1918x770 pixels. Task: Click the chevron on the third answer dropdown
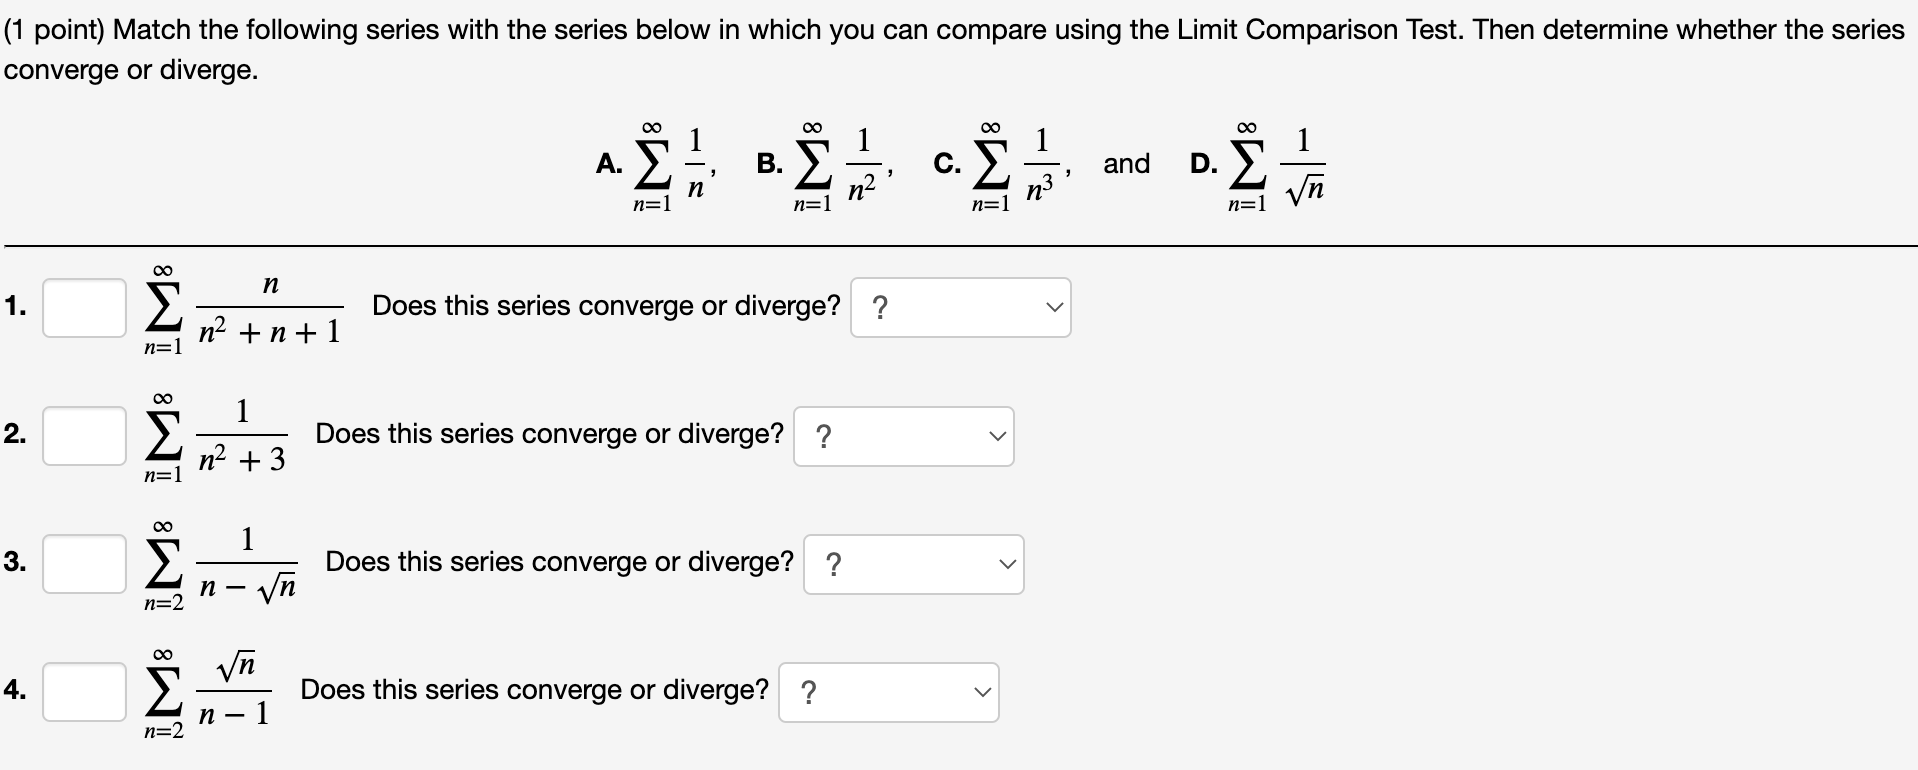[x=1006, y=563]
